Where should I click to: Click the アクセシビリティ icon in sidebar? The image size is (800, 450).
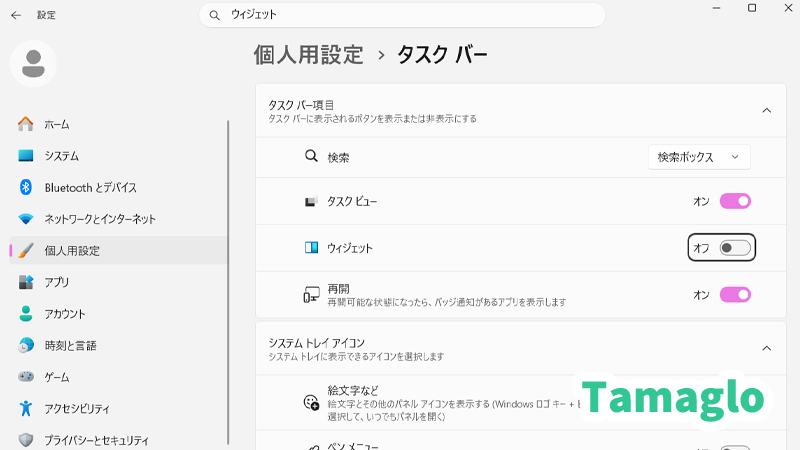tap(26, 408)
